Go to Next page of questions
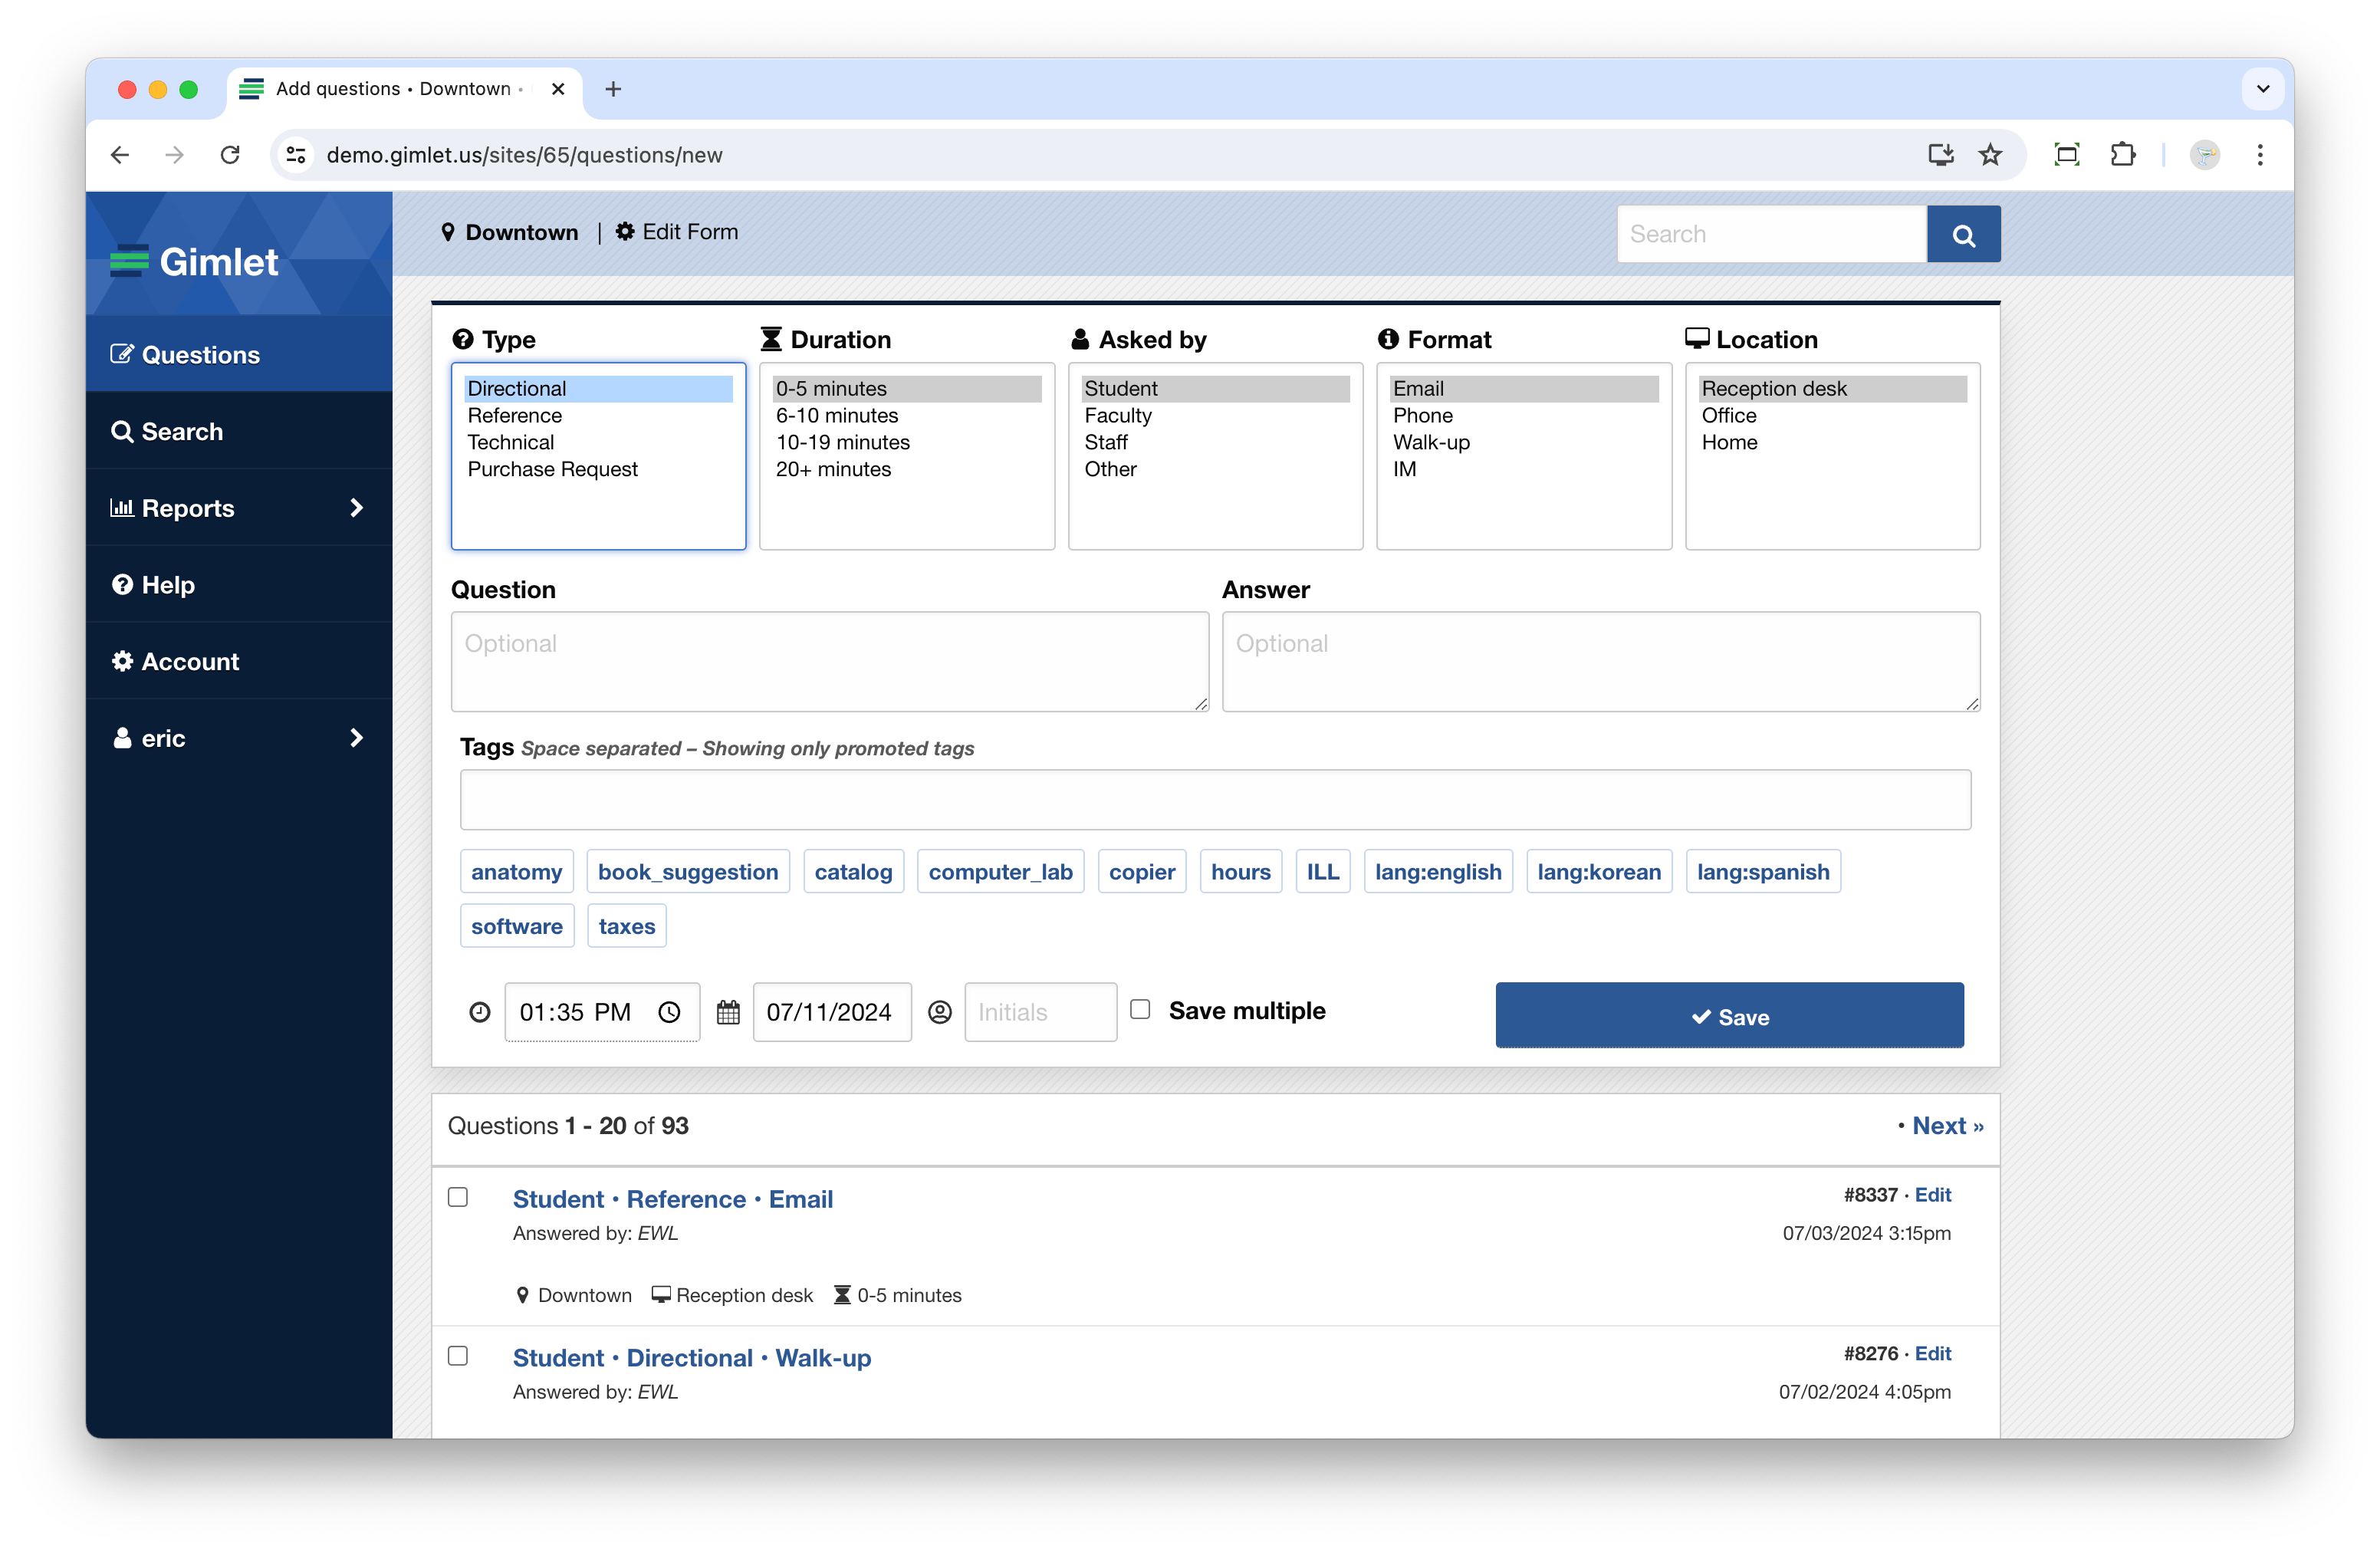 (1947, 1125)
